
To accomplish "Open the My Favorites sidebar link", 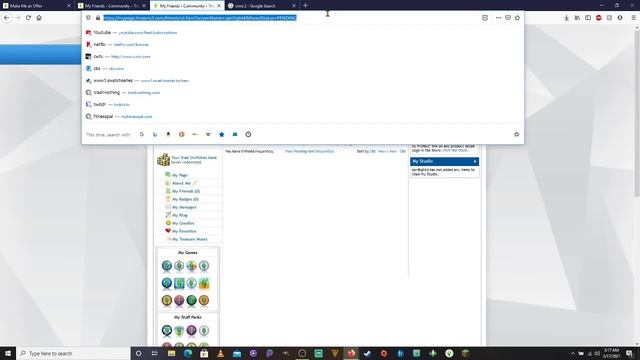I will [184, 231].
